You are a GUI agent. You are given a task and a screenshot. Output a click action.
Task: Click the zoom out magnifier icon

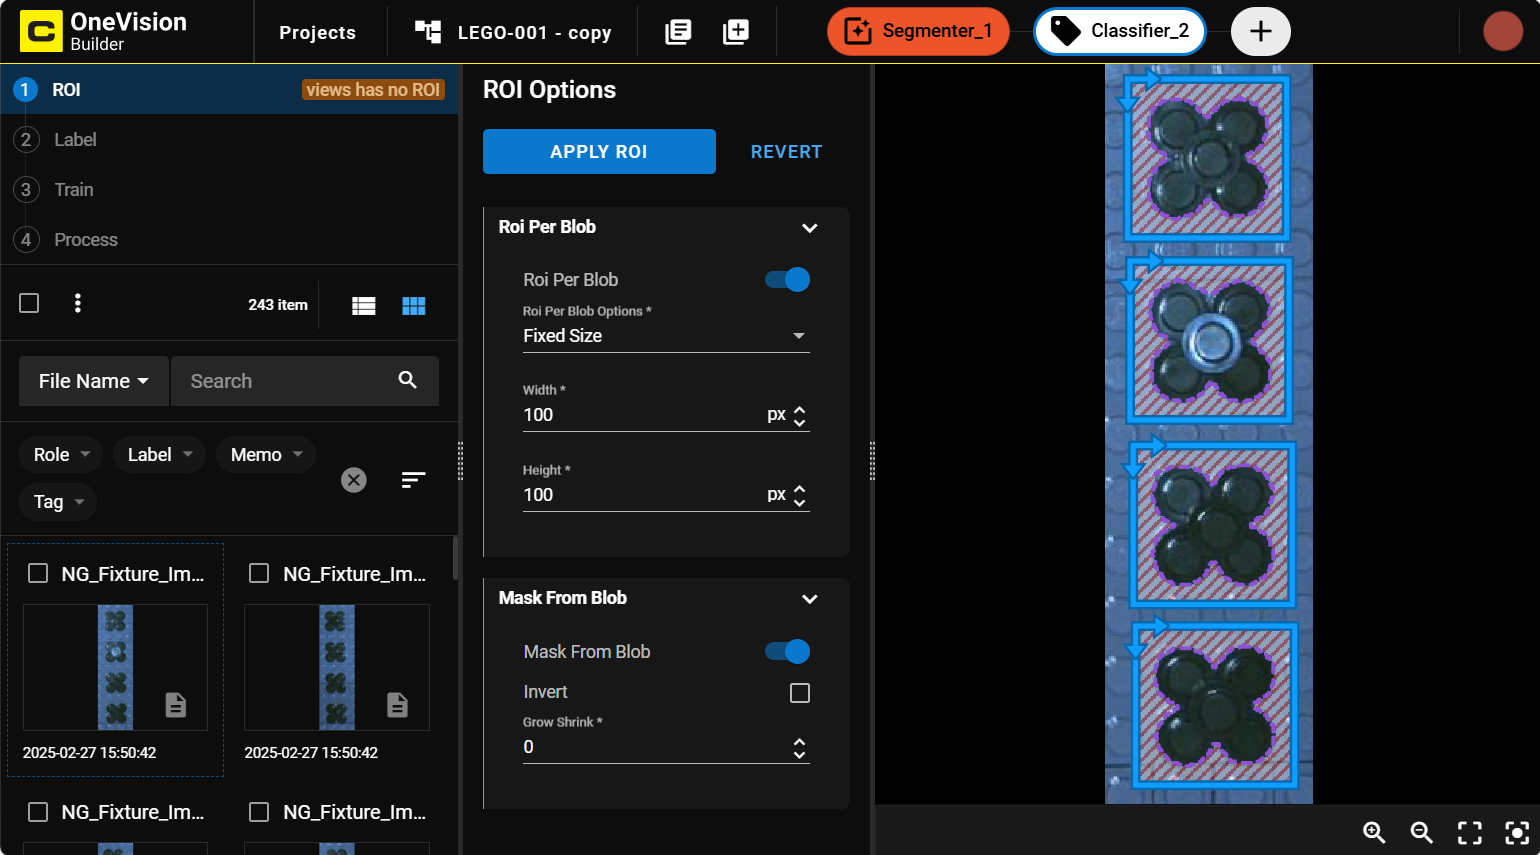pos(1421,832)
